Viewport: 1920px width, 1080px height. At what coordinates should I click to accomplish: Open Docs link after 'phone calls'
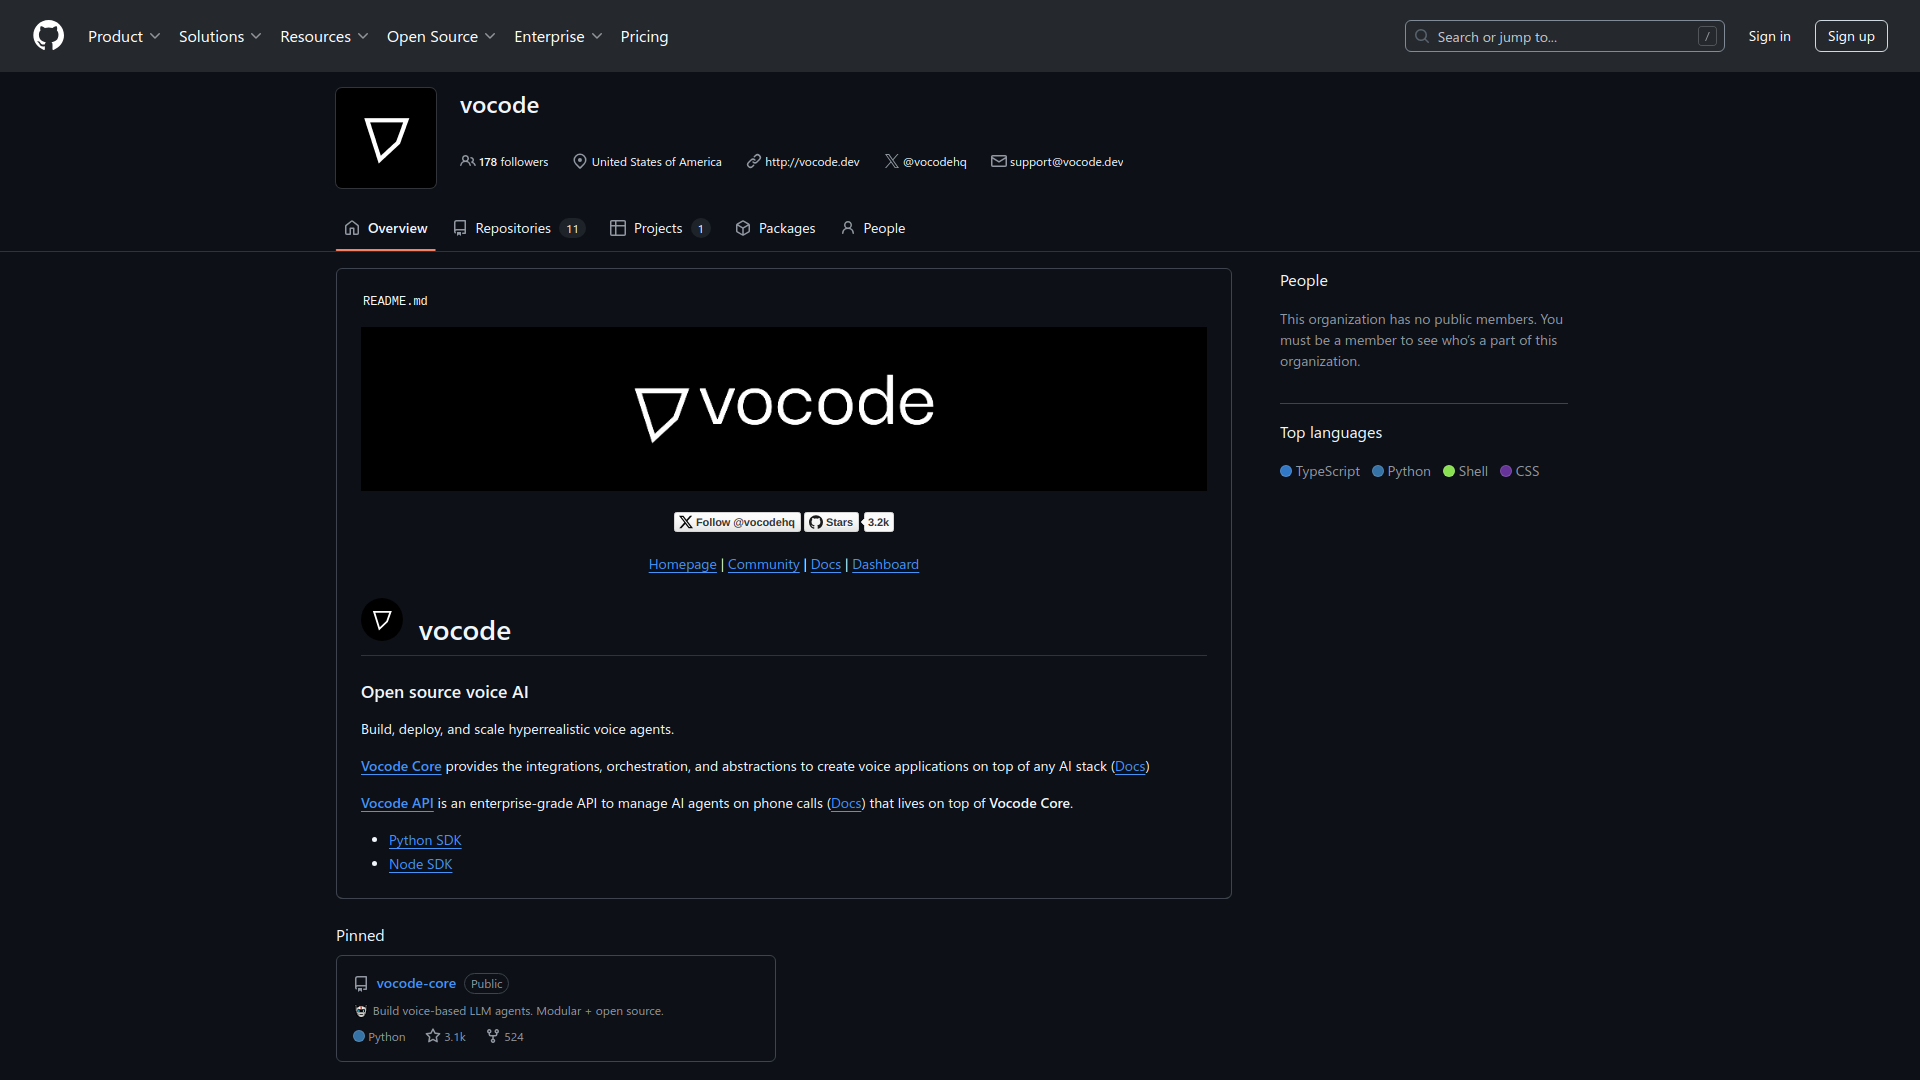[846, 803]
